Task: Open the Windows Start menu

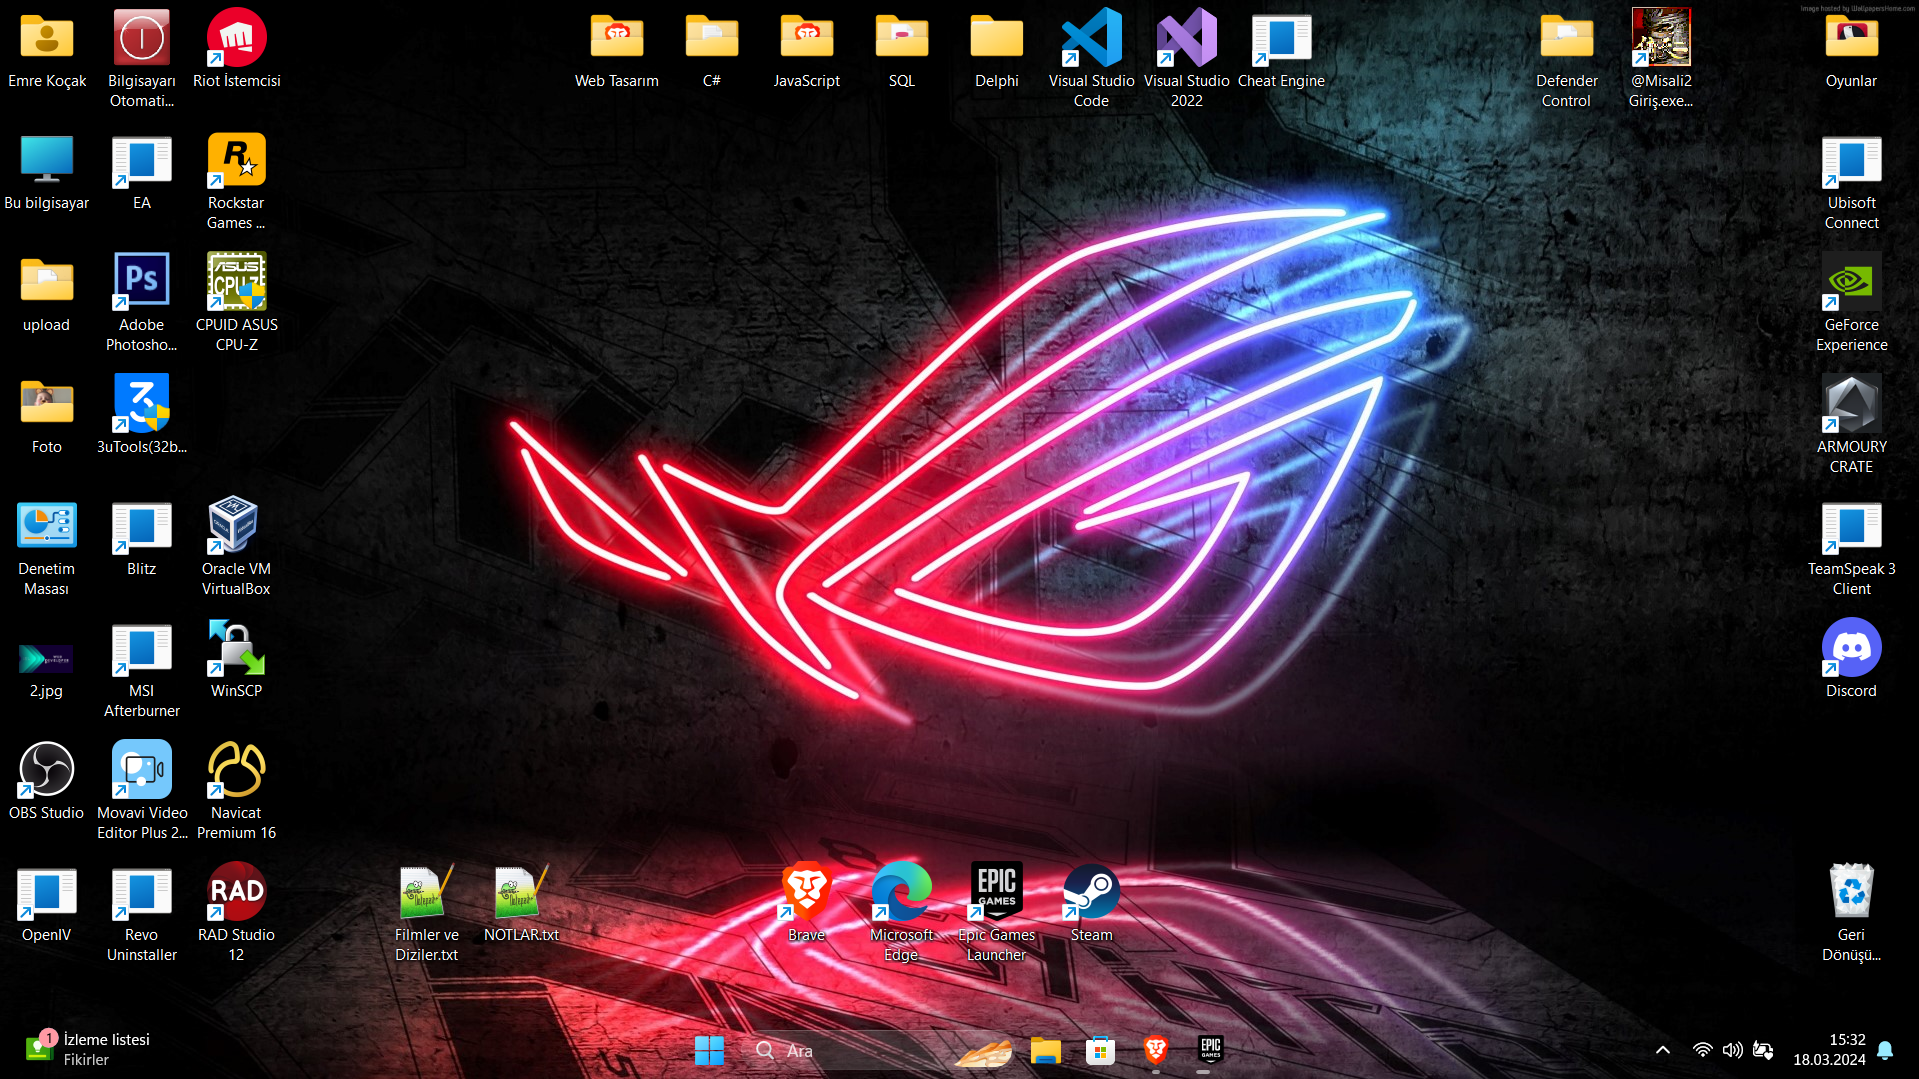Action: [x=709, y=1051]
